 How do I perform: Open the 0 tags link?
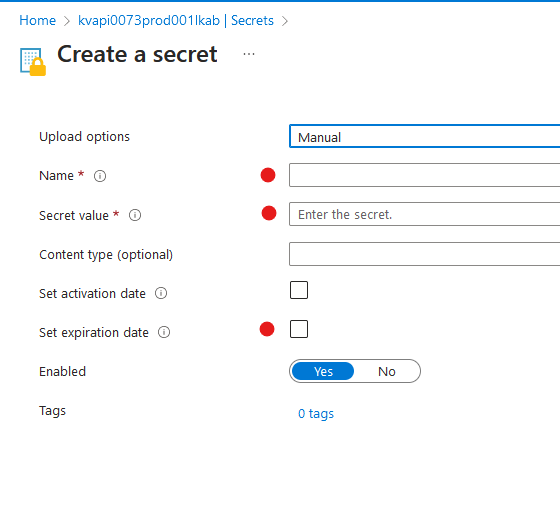coord(316,414)
